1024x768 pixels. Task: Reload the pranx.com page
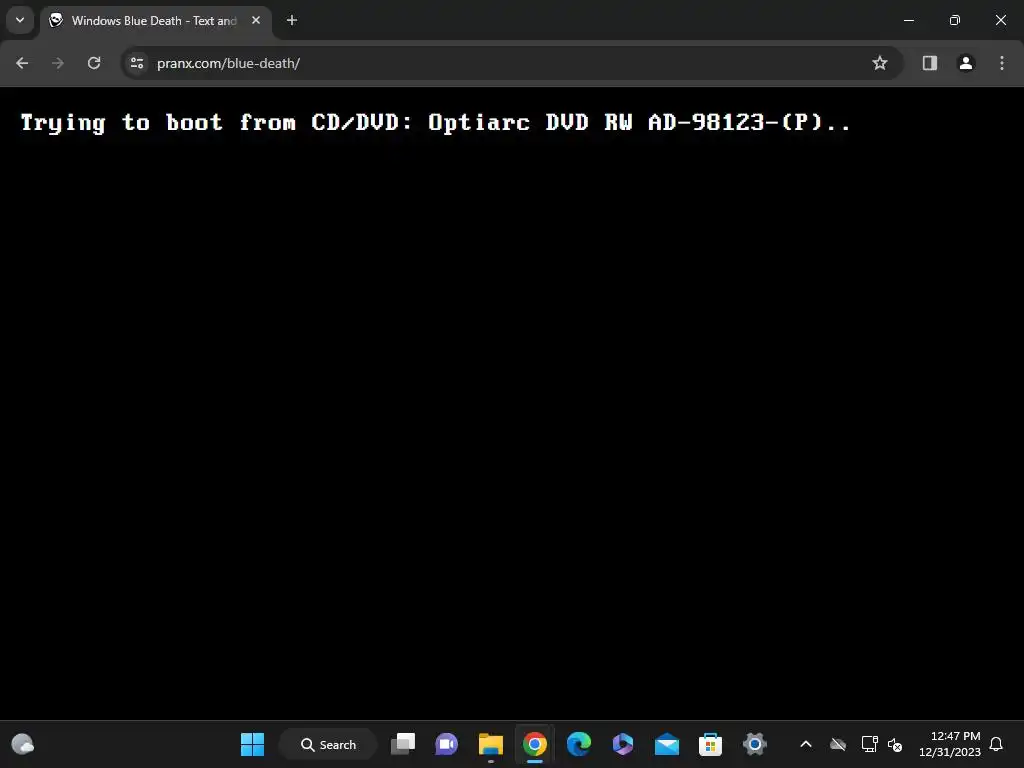tap(94, 63)
